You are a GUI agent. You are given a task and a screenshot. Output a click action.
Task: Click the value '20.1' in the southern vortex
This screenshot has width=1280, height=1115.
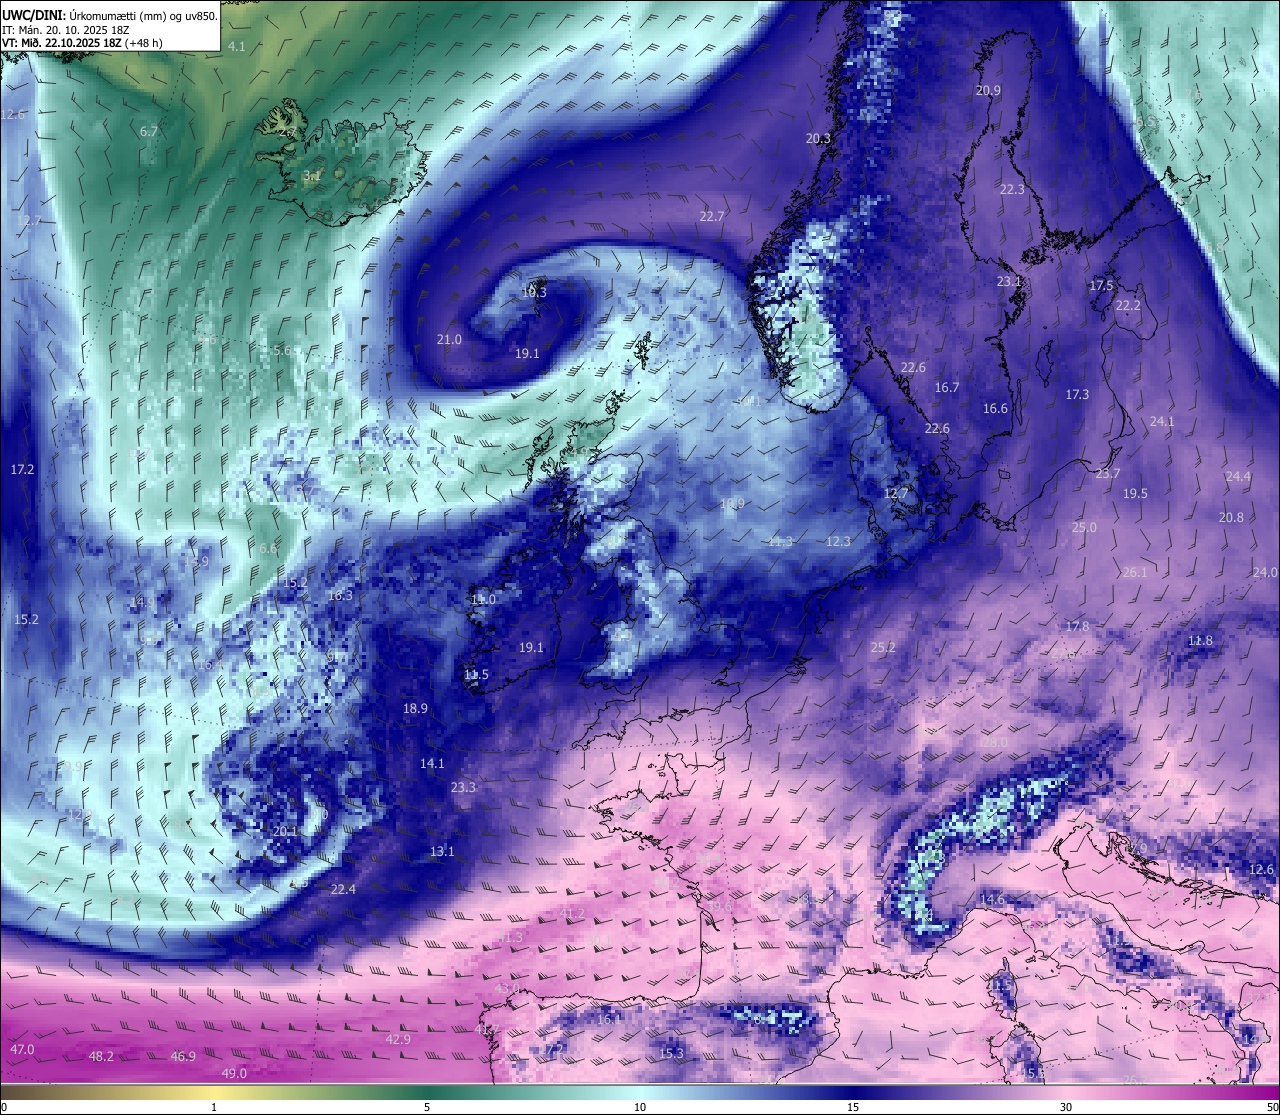285,830
